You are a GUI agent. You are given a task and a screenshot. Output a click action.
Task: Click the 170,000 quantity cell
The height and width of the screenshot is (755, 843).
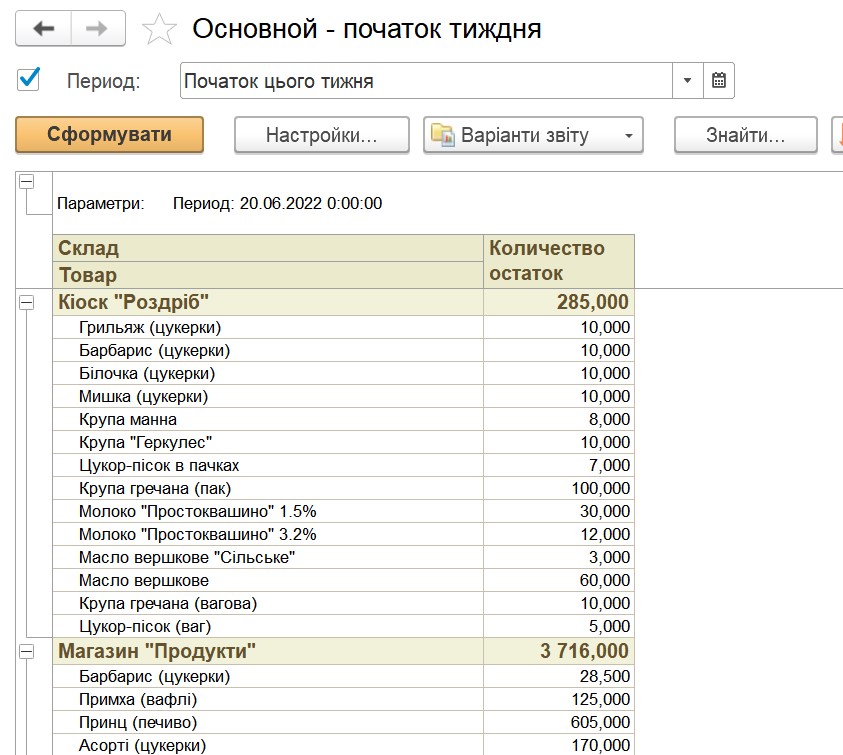click(559, 745)
